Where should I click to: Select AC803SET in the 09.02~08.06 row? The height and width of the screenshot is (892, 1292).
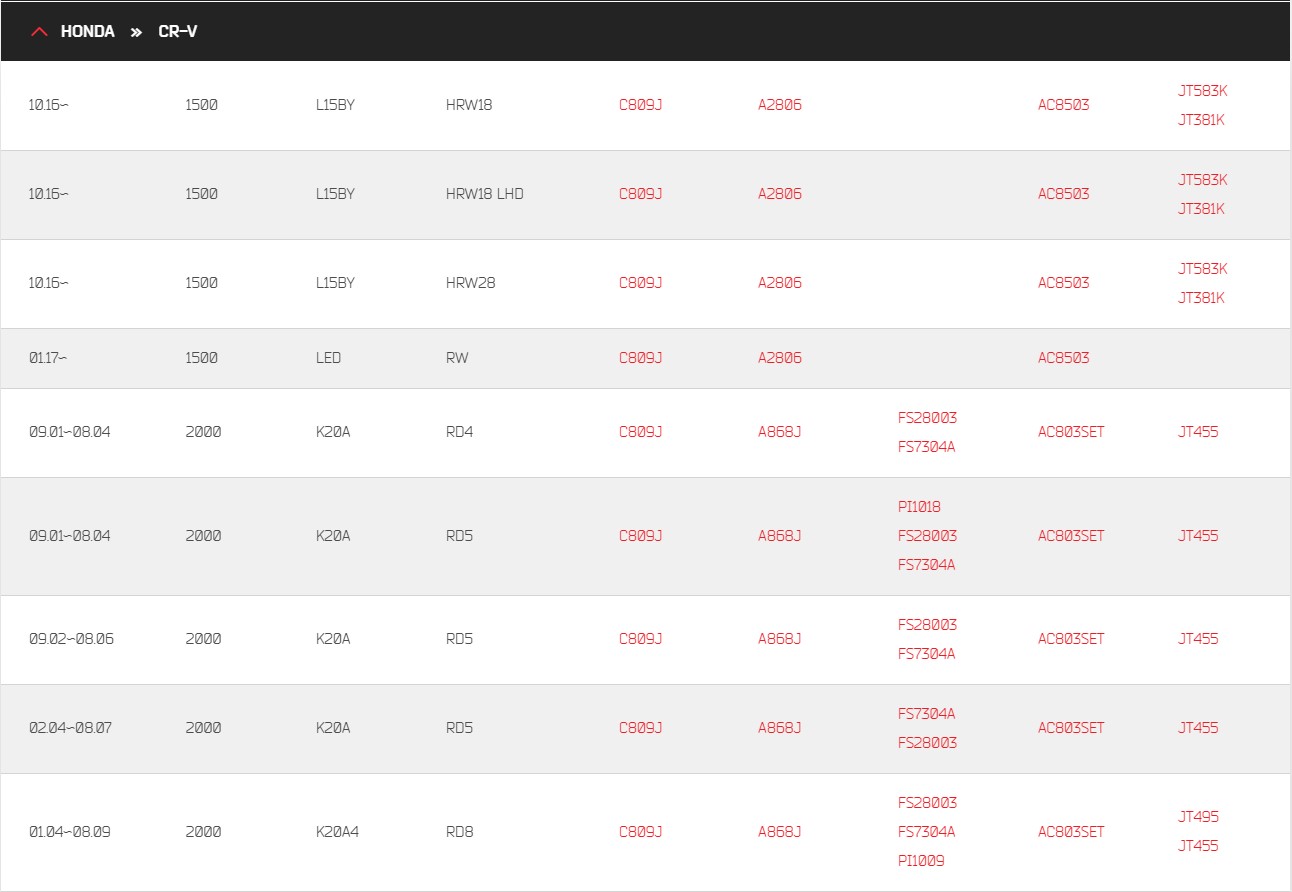pos(1071,639)
